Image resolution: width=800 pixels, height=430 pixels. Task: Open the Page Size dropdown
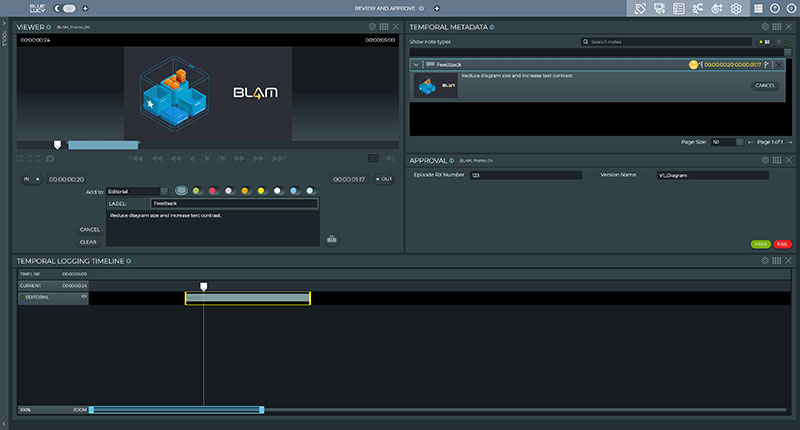coord(726,142)
